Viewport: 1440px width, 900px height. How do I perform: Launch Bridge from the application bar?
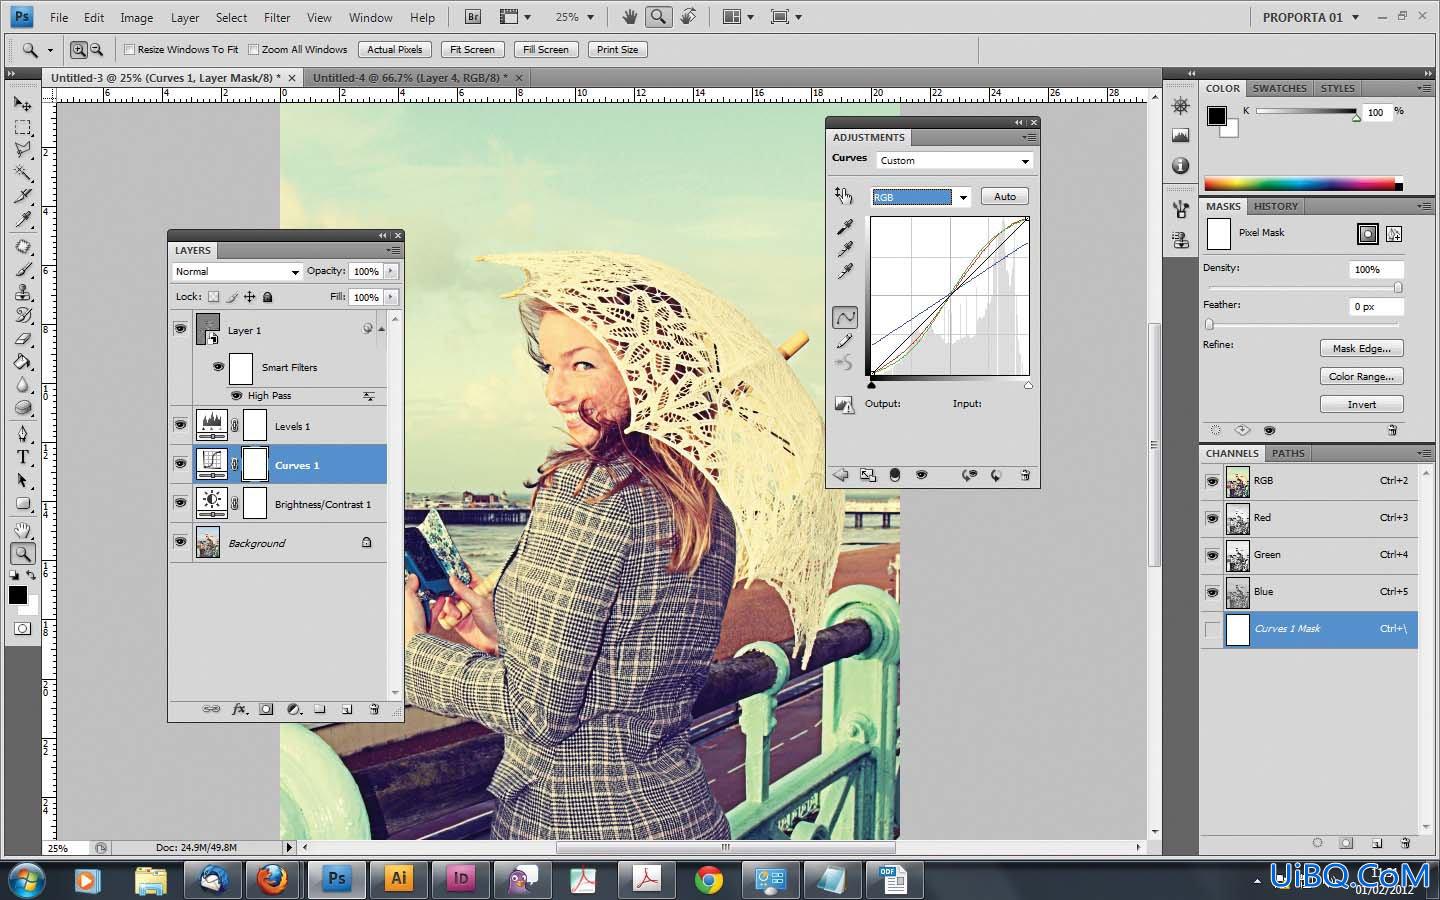(x=474, y=17)
